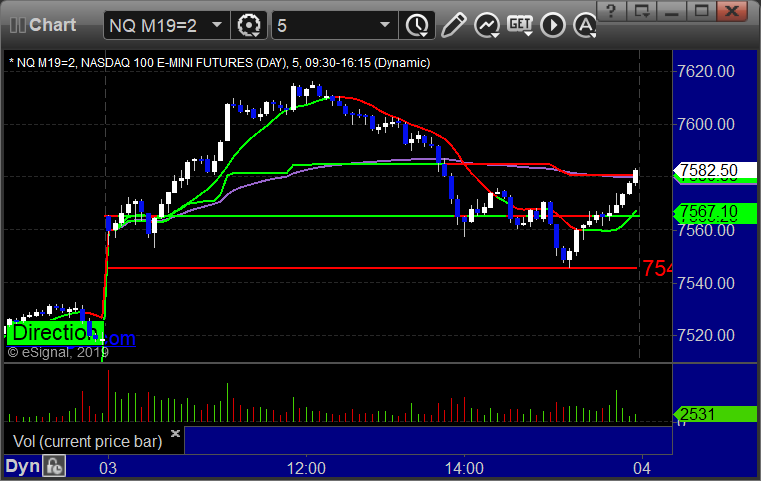The width and height of the screenshot is (761, 481).
Task: Click the Chart title grip handle
Action: [x=17, y=25]
